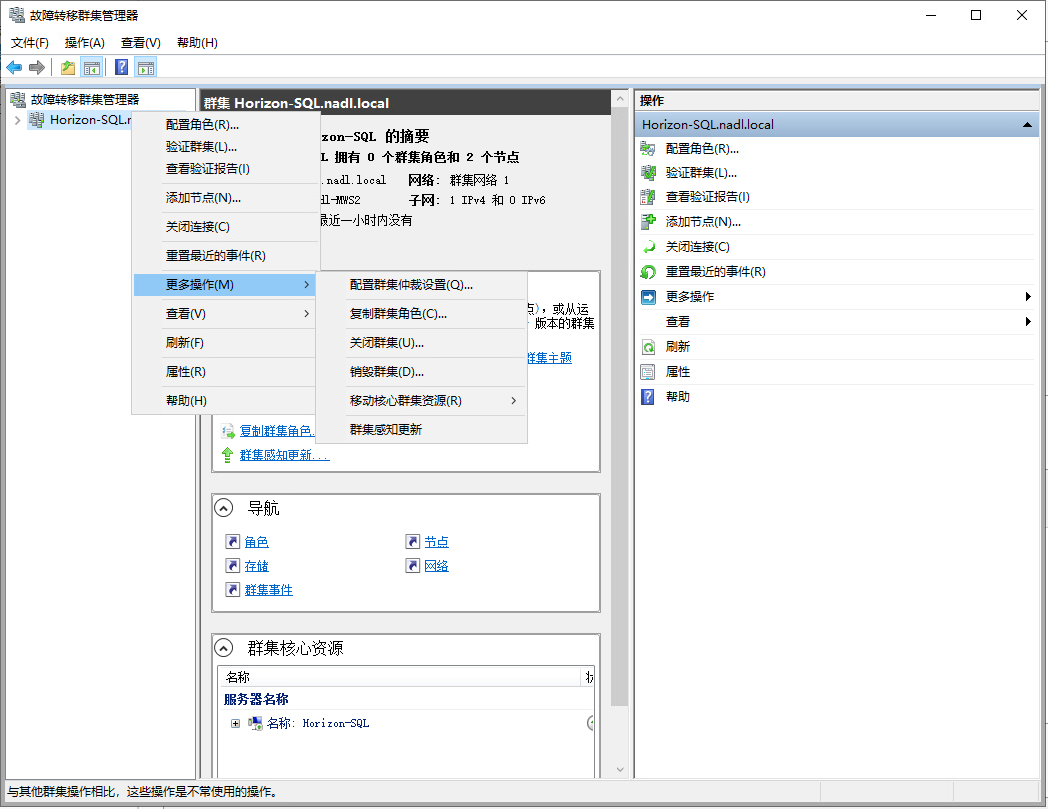Collapse the Horizon-SQL.nadl.local actions header
1048x809 pixels.
(x=1027, y=124)
